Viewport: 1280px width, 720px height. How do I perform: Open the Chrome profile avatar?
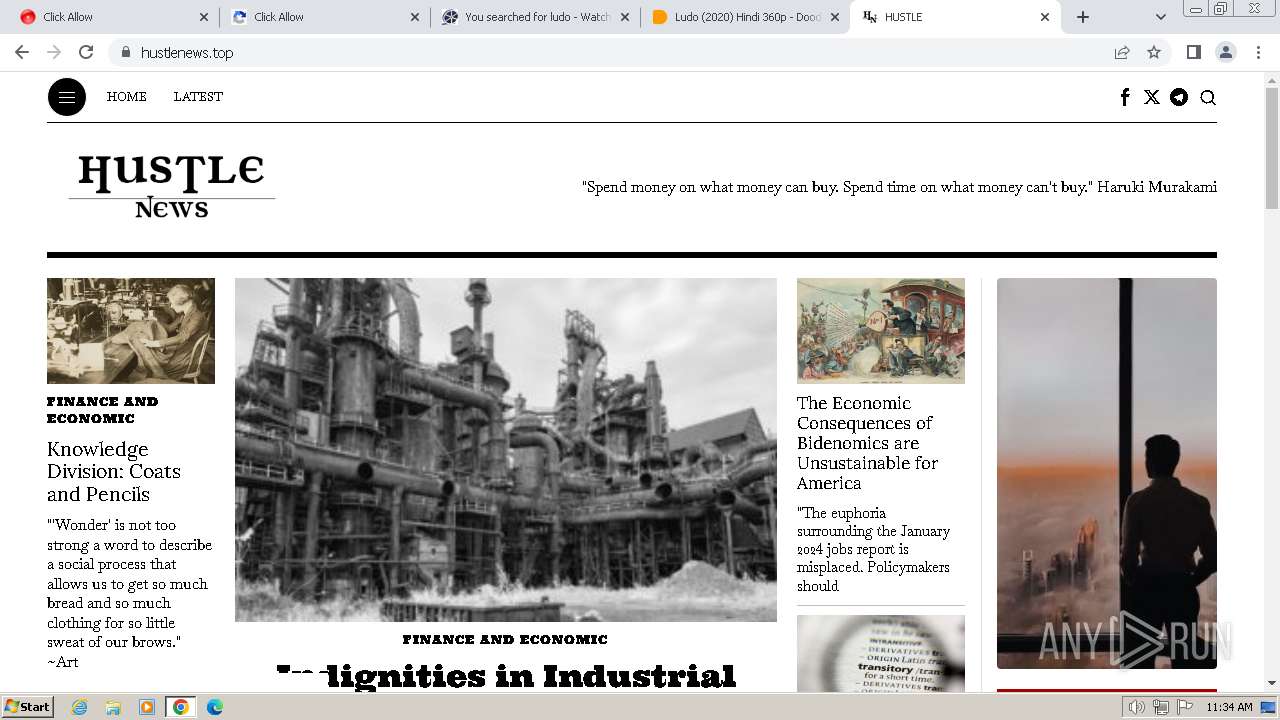point(1226,52)
